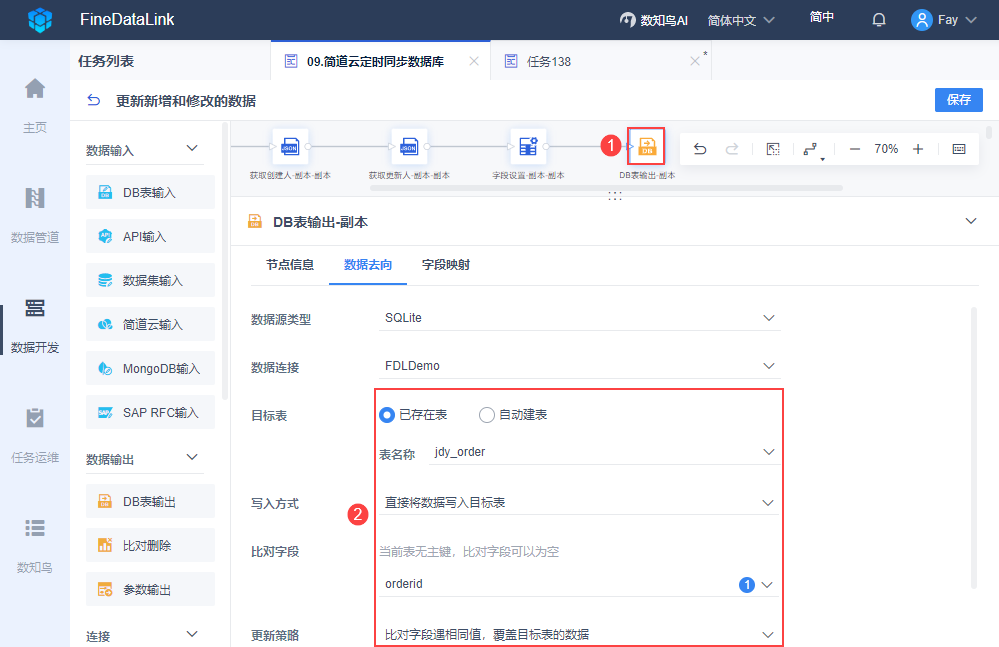Click the FineDataLink logo icon

coord(40,20)
